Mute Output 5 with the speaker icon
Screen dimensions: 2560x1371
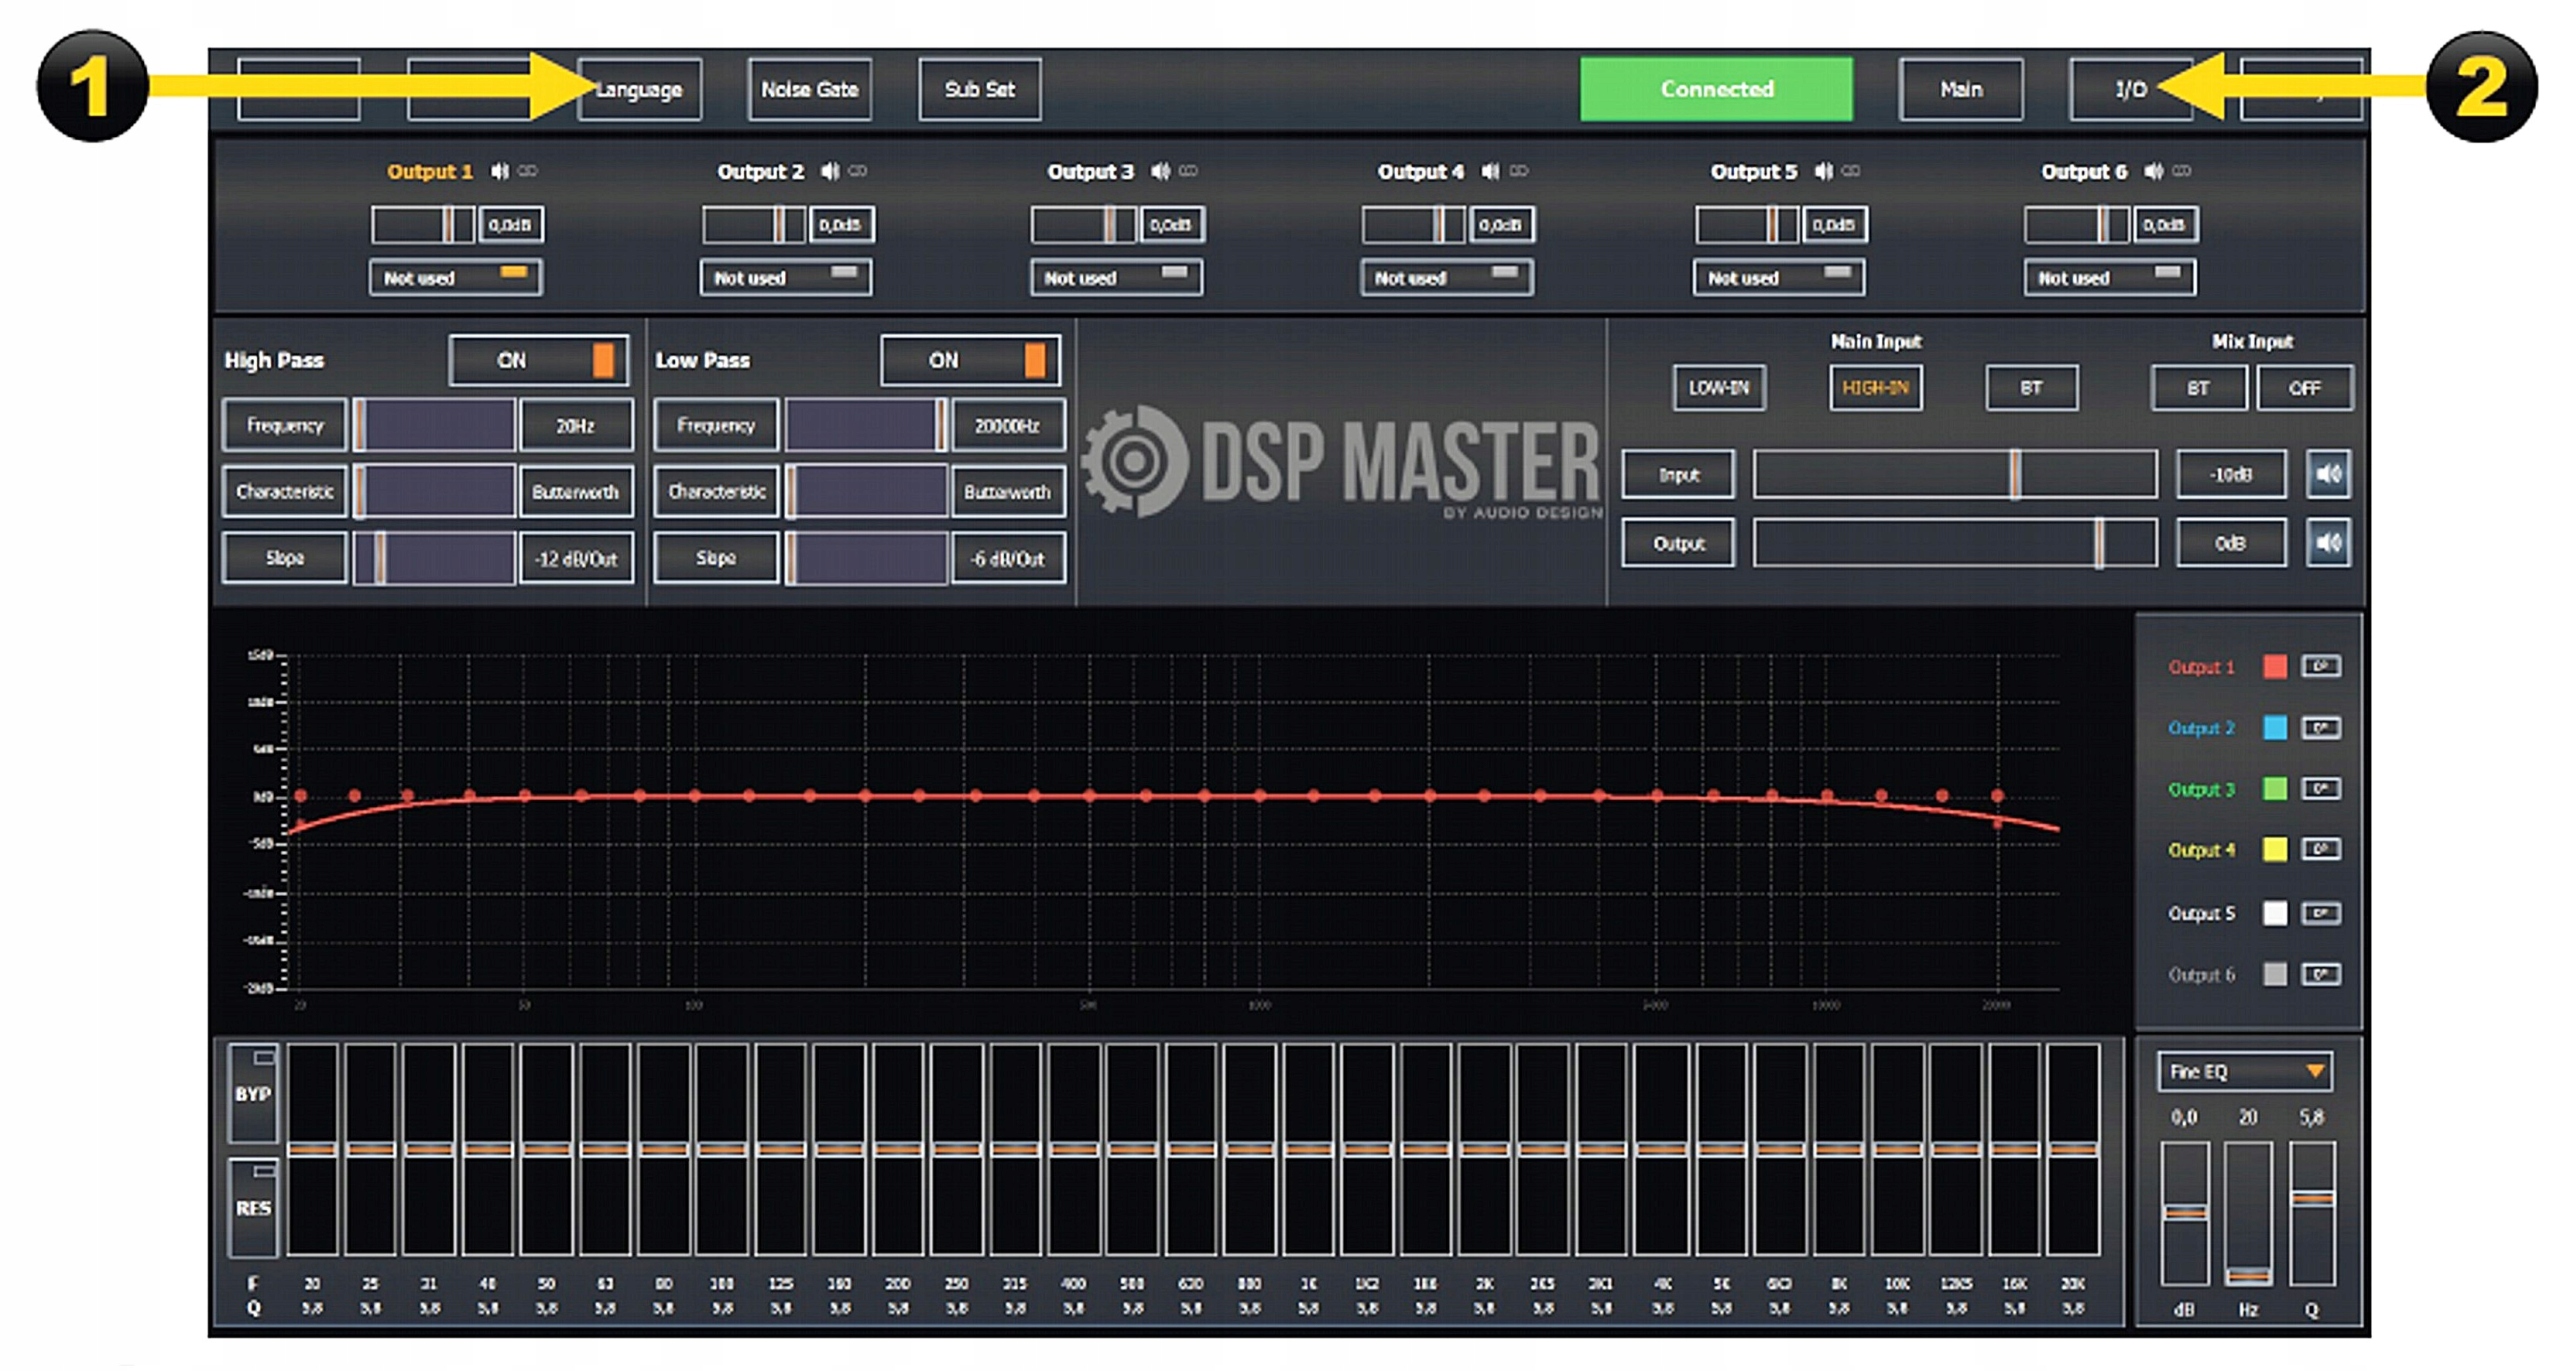point(1823,172)
